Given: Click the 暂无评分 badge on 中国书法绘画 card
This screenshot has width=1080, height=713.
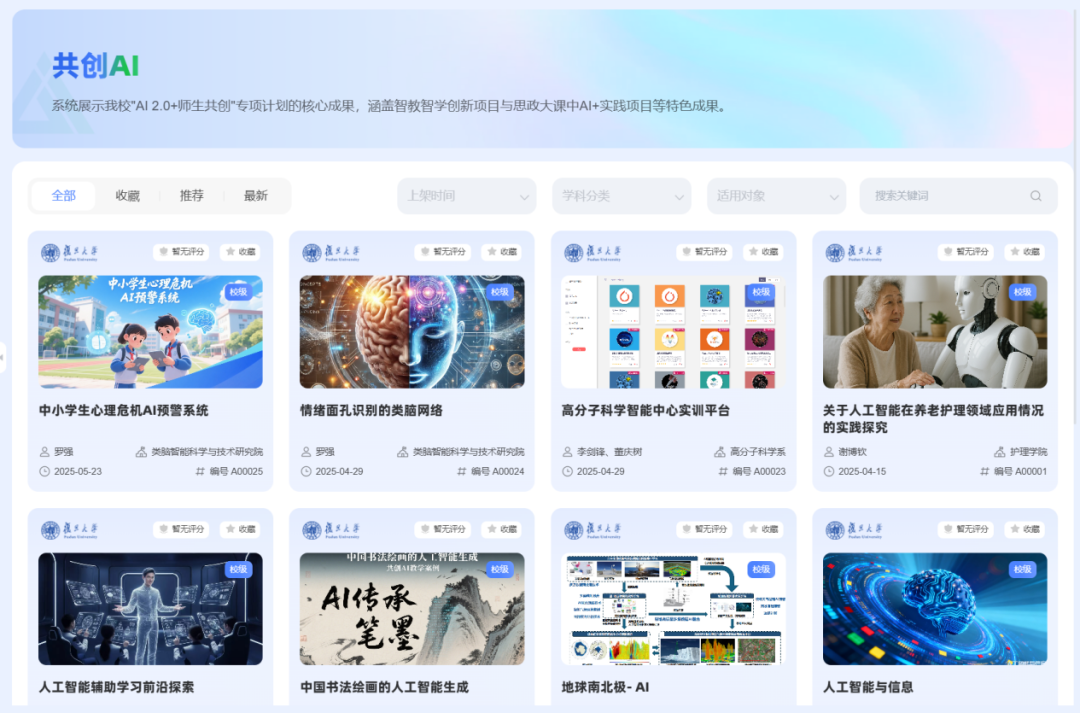Looking at the screenshot, I should pyautogui.click(x=443, y=529).
